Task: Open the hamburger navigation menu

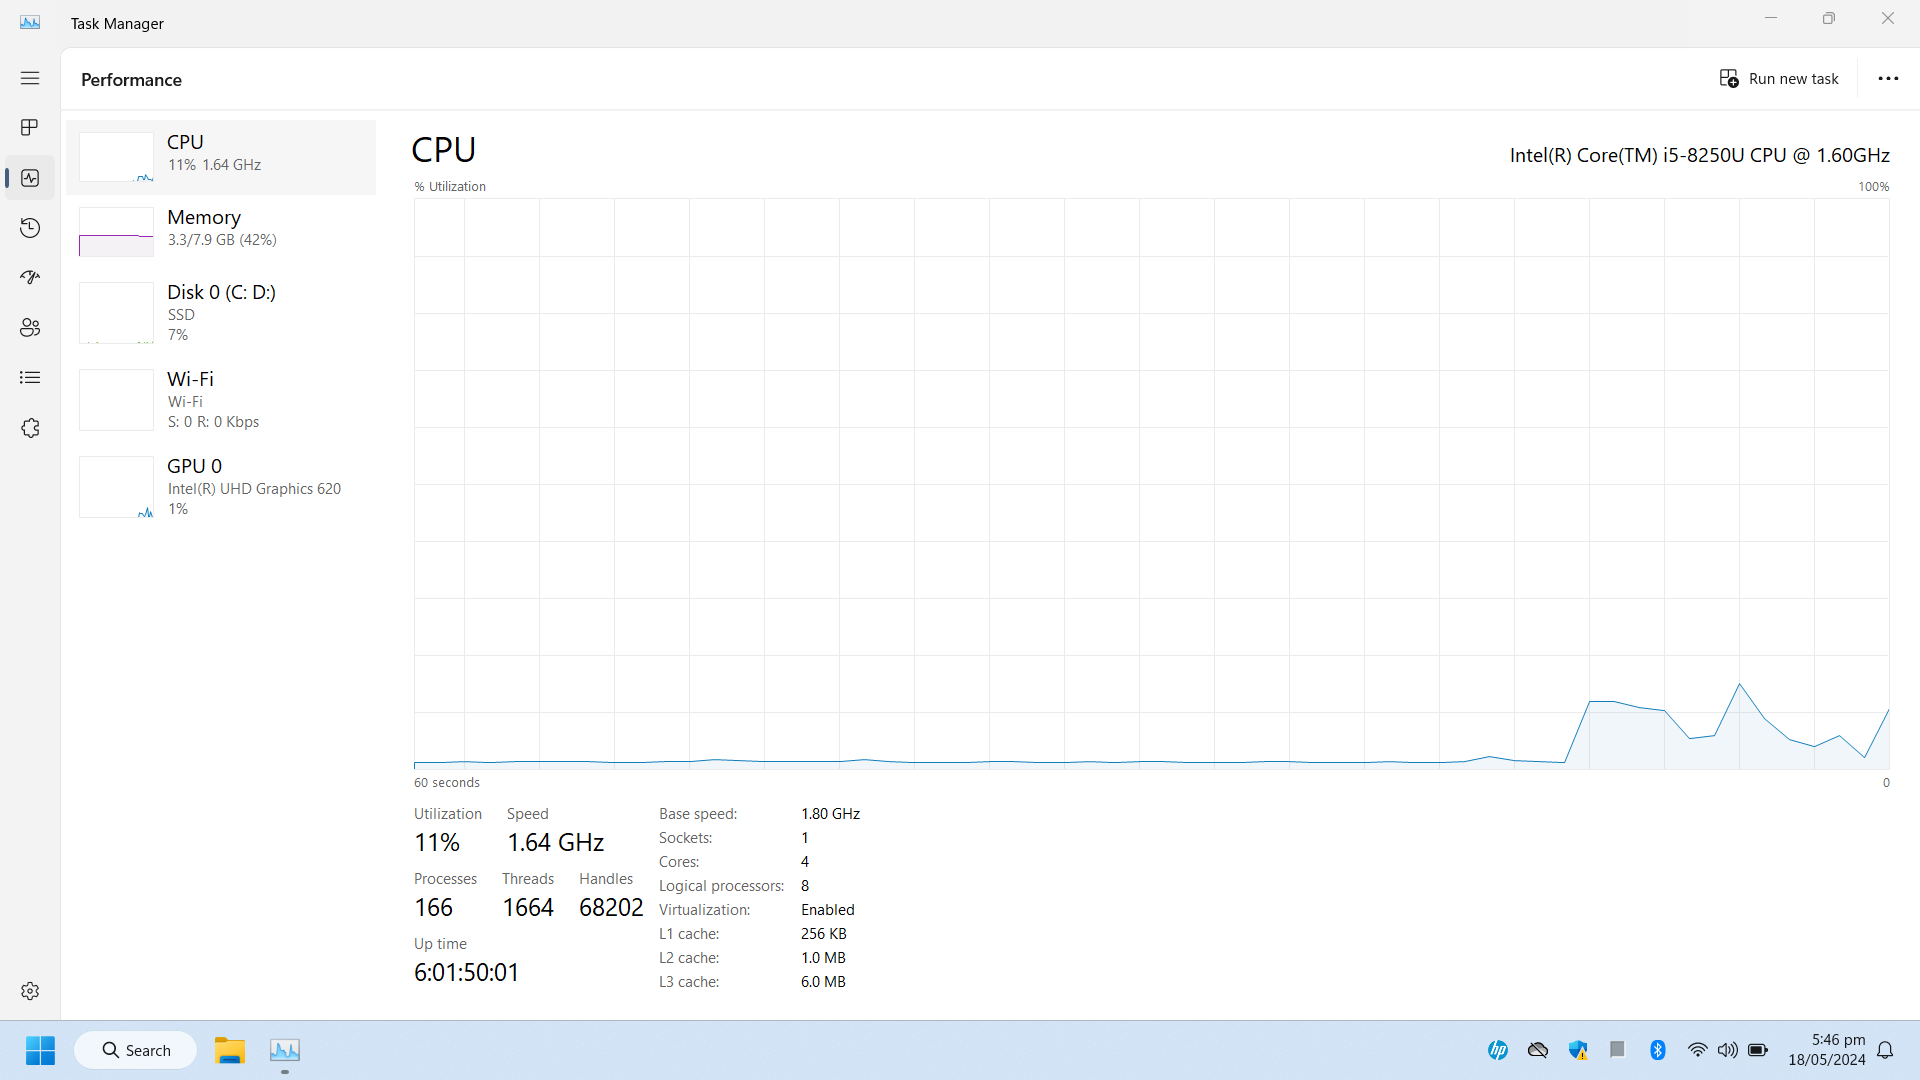Action: [30, 78]
